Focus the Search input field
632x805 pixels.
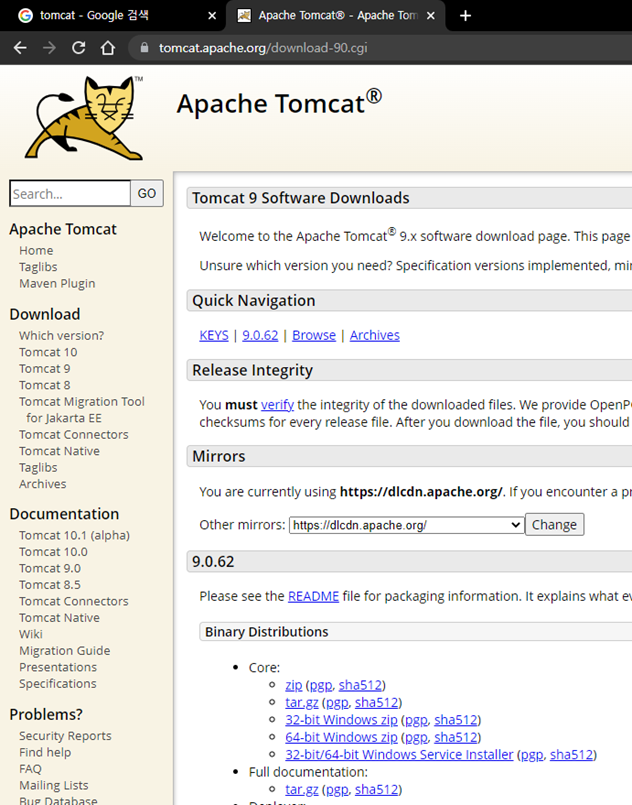point(70,194)
